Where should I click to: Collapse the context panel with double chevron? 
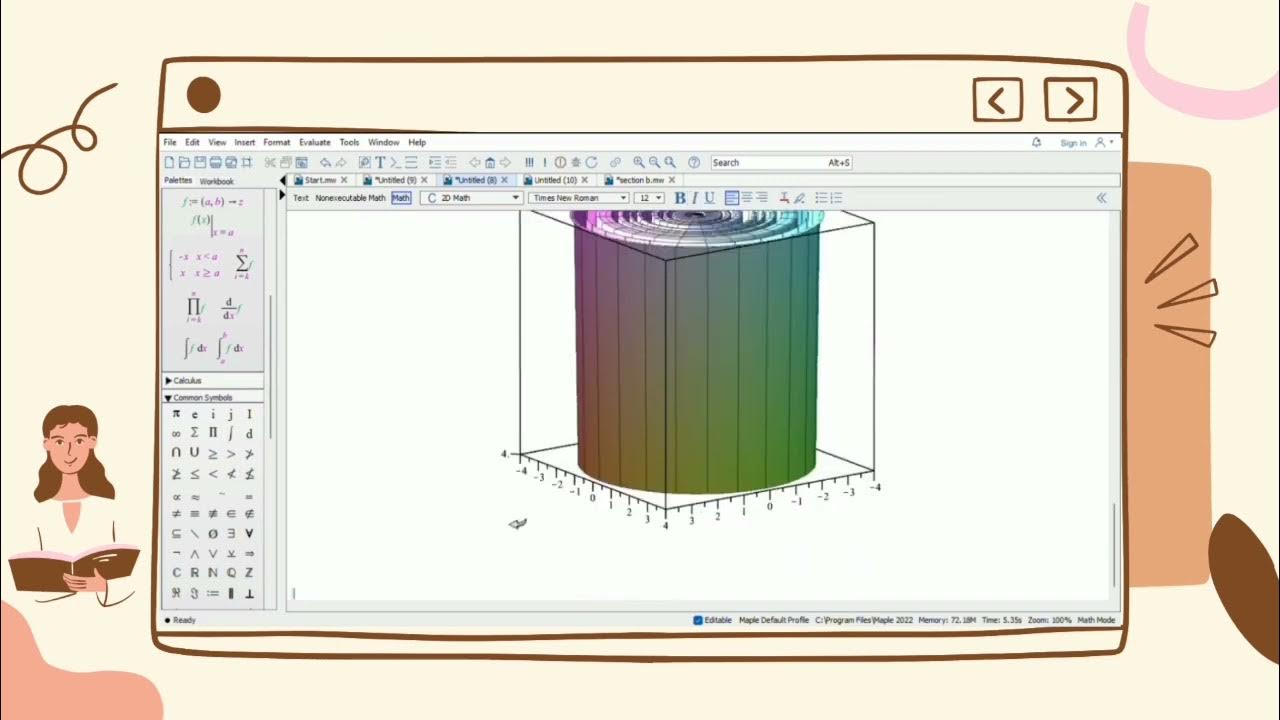click(1102, 198)
